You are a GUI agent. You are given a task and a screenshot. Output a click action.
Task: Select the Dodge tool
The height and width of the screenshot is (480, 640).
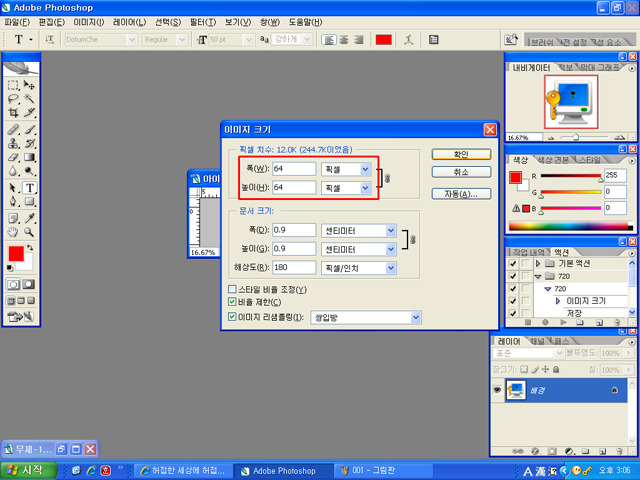coord(29,171)
